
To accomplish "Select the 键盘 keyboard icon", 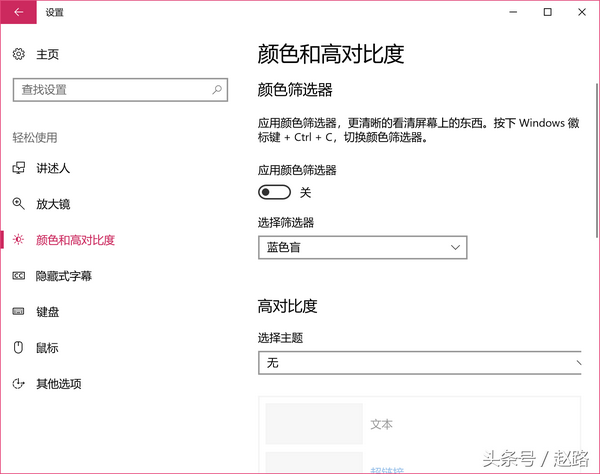I will [18, 311].
